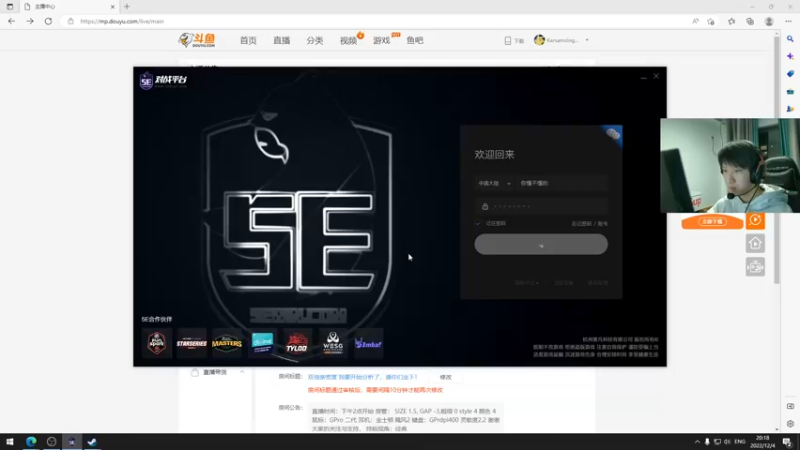Open the WeChat QR login corner icon
Image resolution: width=800 pixels, height=450 pixels.
coord(612,135)
